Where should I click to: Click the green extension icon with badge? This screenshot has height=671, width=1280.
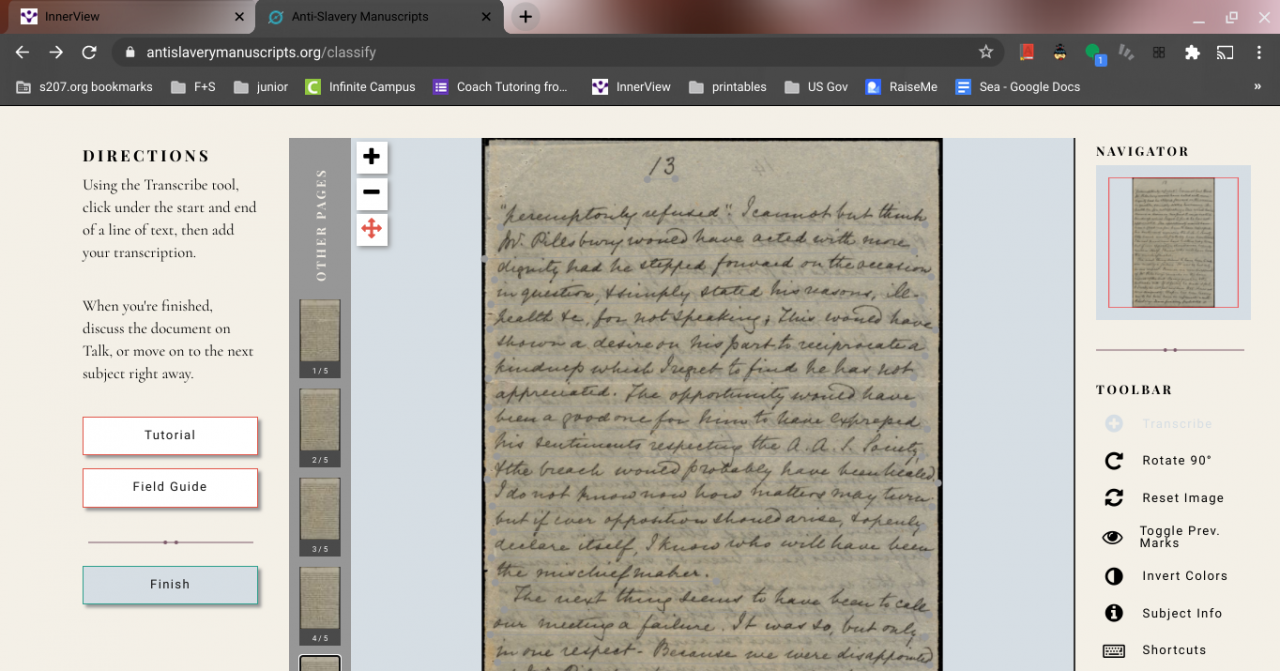click(1094, 53)
